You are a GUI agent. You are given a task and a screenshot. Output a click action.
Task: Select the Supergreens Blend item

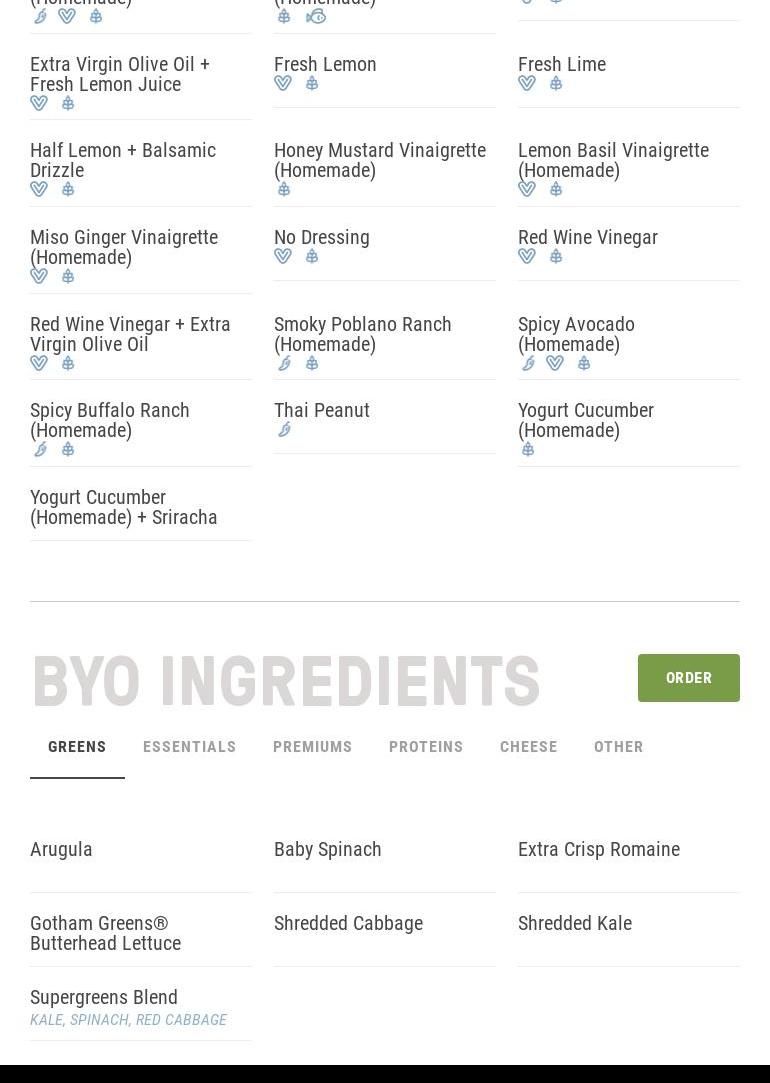[x=104, y=997]
